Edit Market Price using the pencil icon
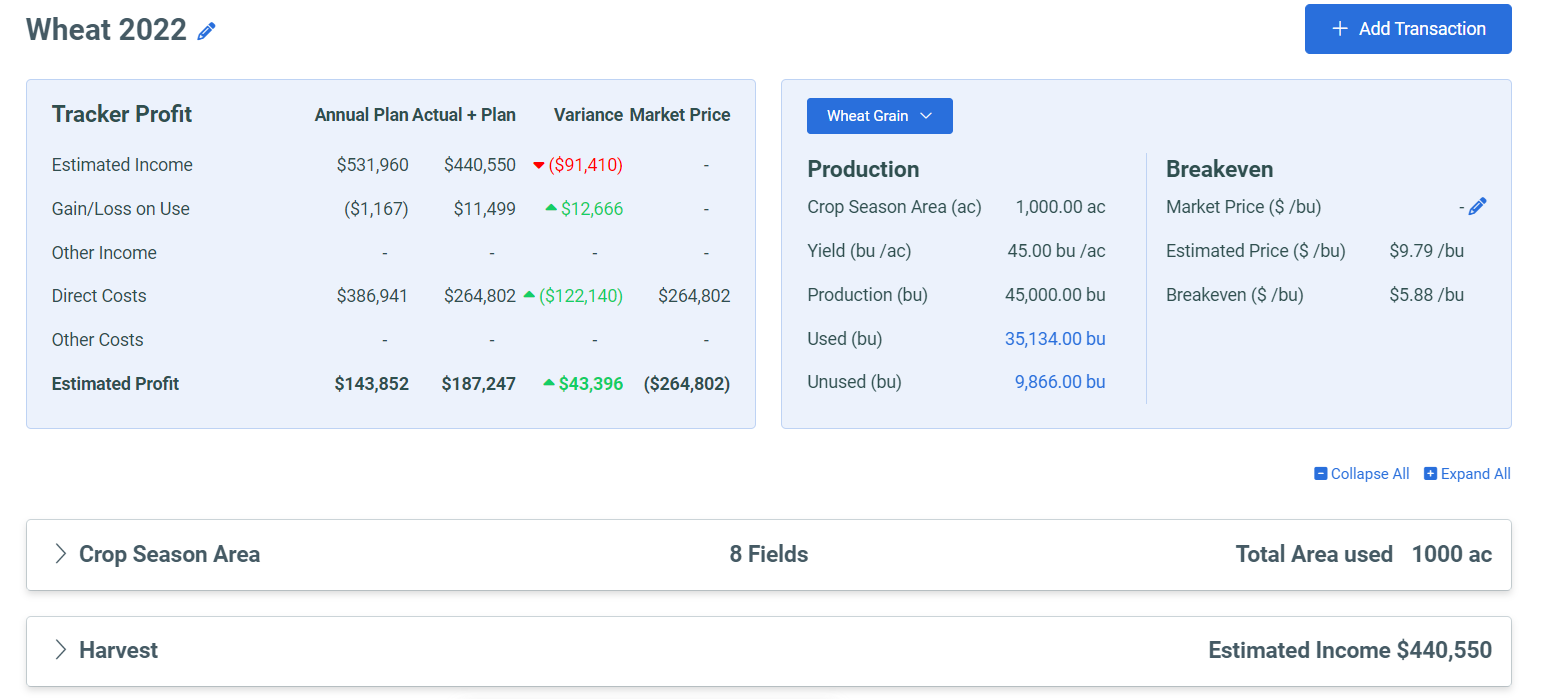 click(x=1477, y=205)
